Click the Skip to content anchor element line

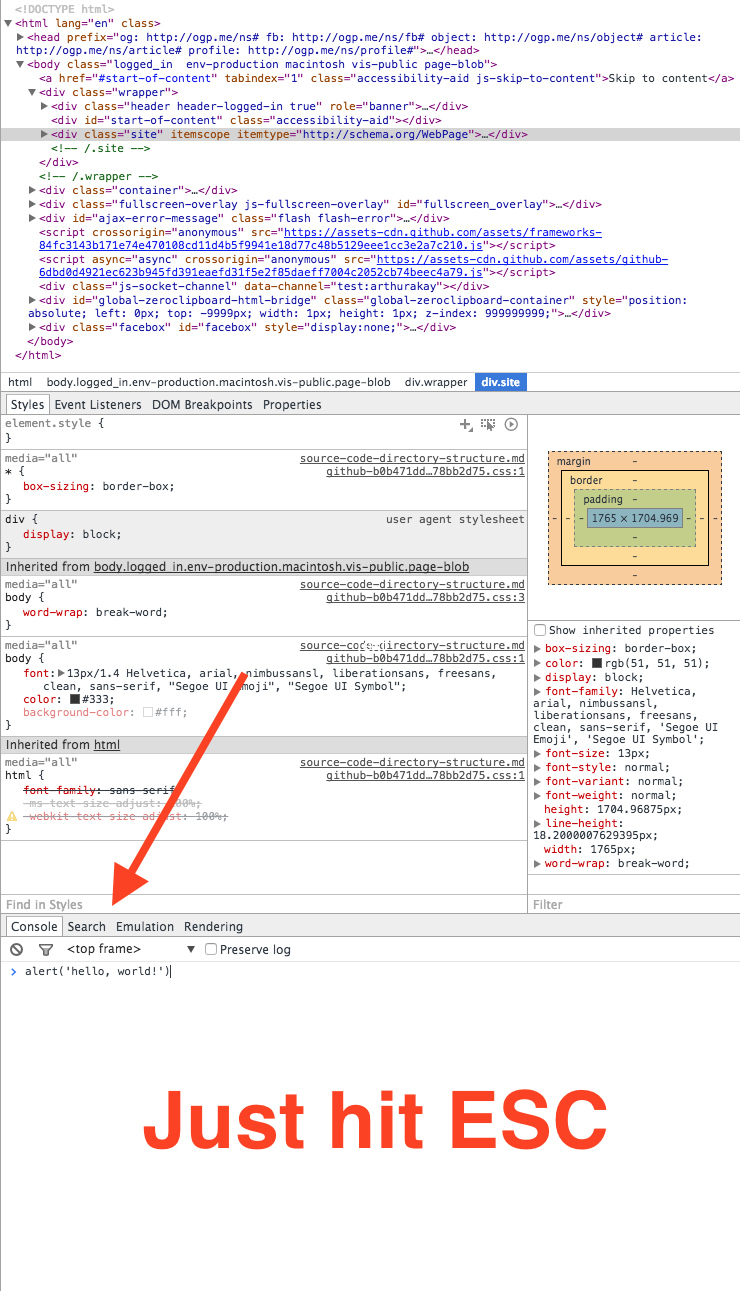pyautogui.click(x=386, y=78)
